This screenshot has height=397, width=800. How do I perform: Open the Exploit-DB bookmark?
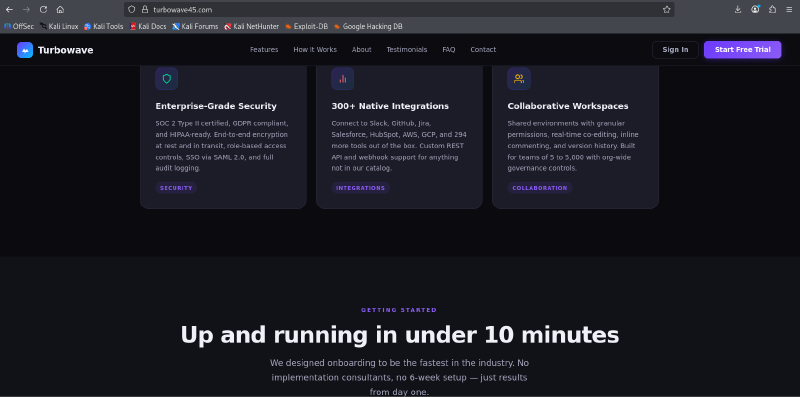coord(306,26)
